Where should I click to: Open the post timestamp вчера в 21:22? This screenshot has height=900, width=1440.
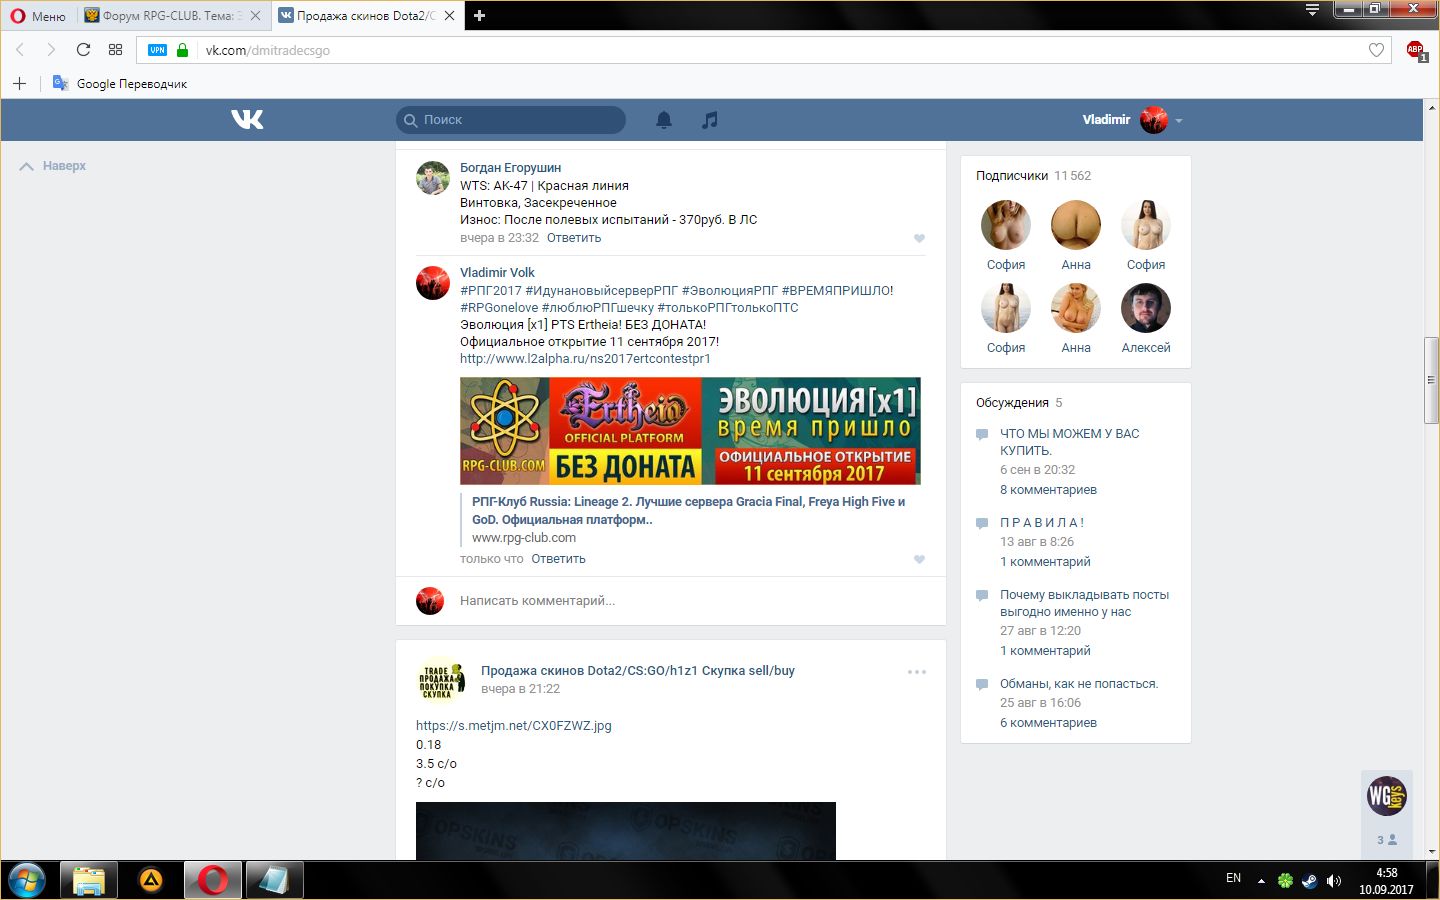[520, 689]
